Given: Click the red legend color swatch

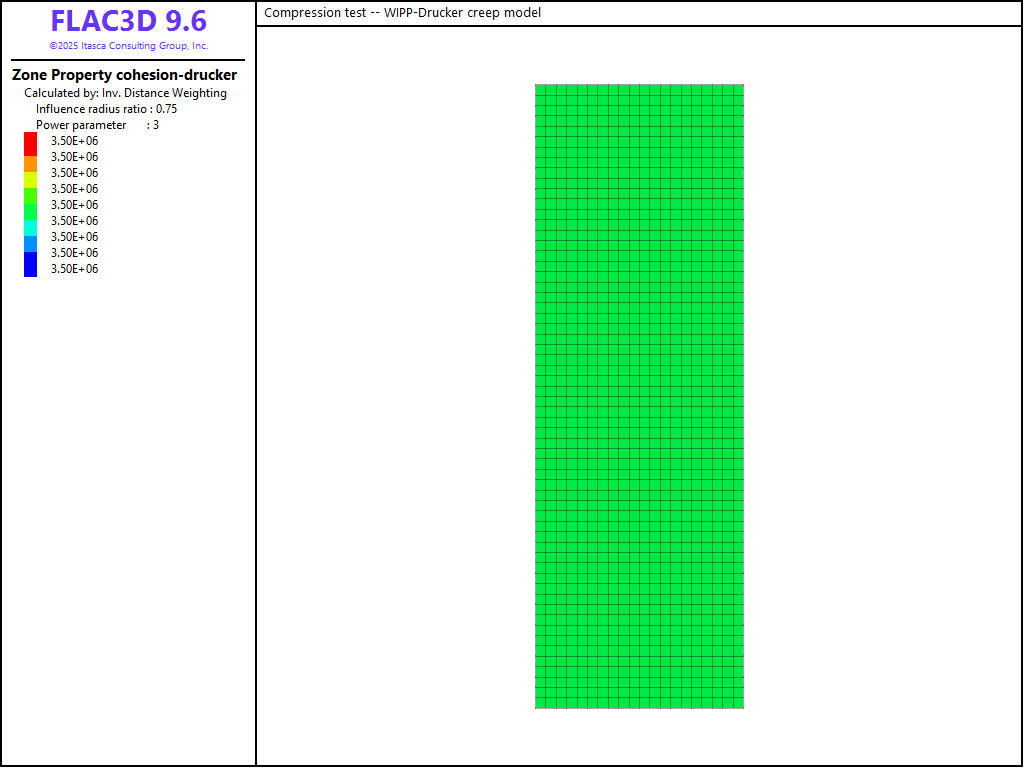Looking at the screenshot, I should [x=30, y=142].
